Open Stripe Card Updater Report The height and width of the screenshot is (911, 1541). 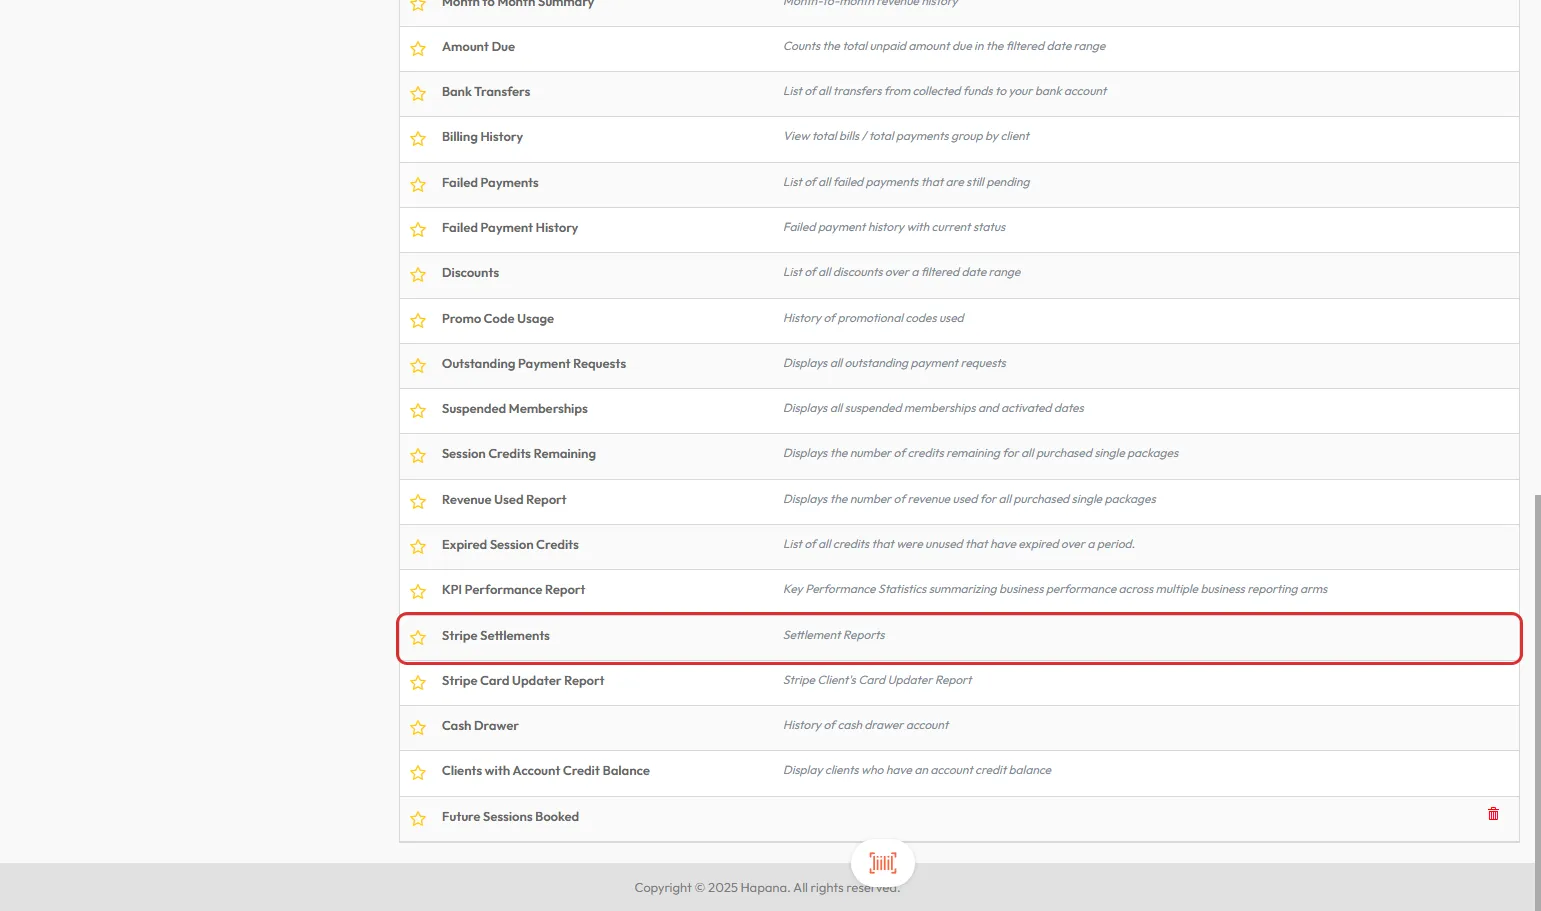pos(523,681)
